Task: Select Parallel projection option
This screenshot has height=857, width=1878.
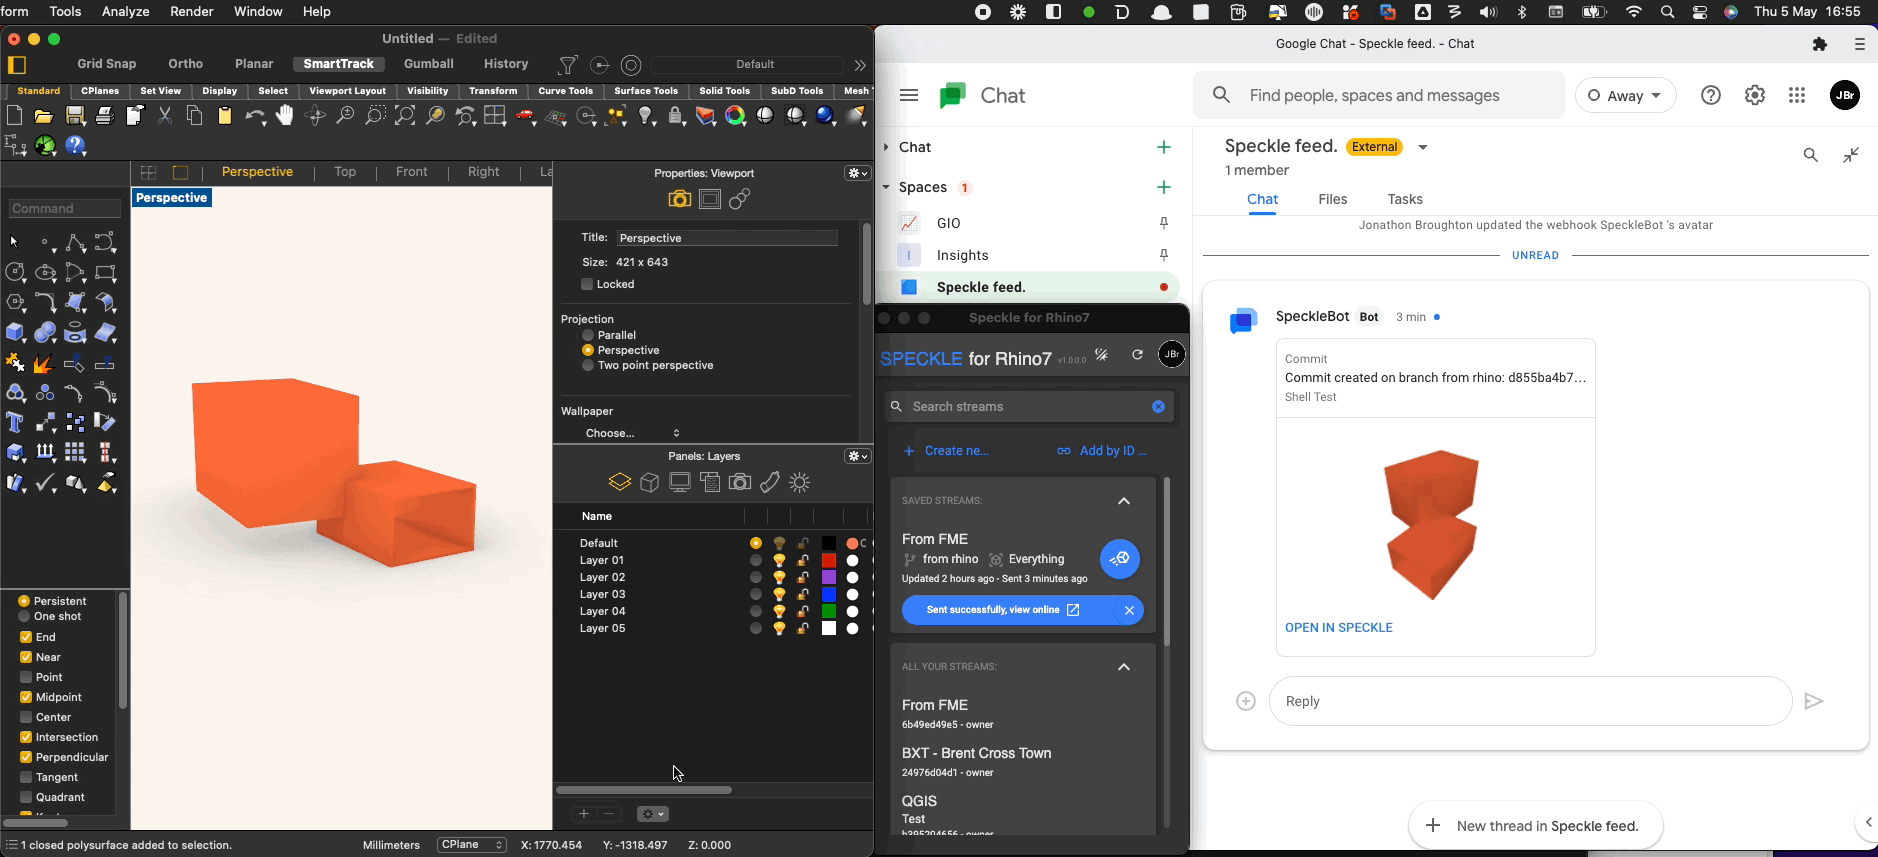Action: pos(588,336)
